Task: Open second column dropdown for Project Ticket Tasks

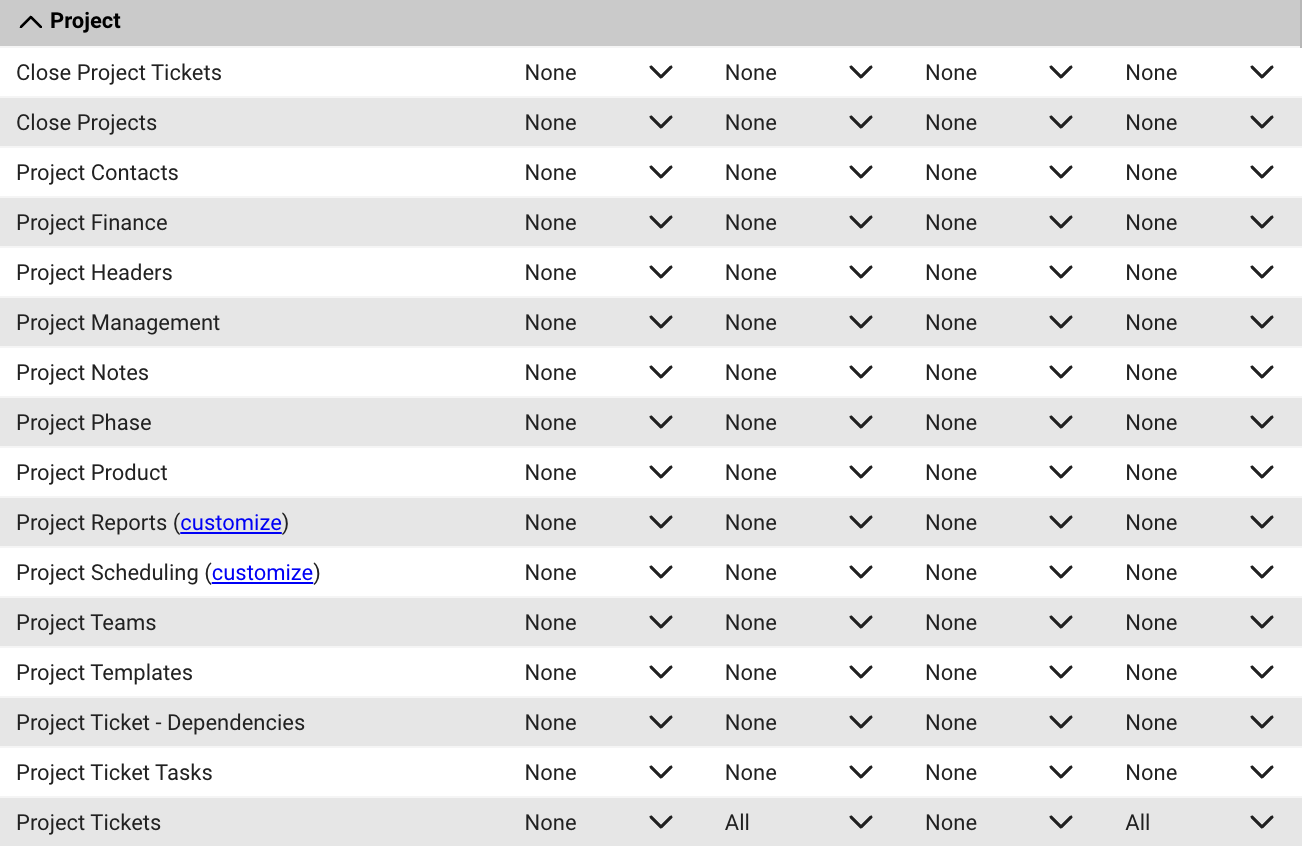Action: [x=861, y=773]
